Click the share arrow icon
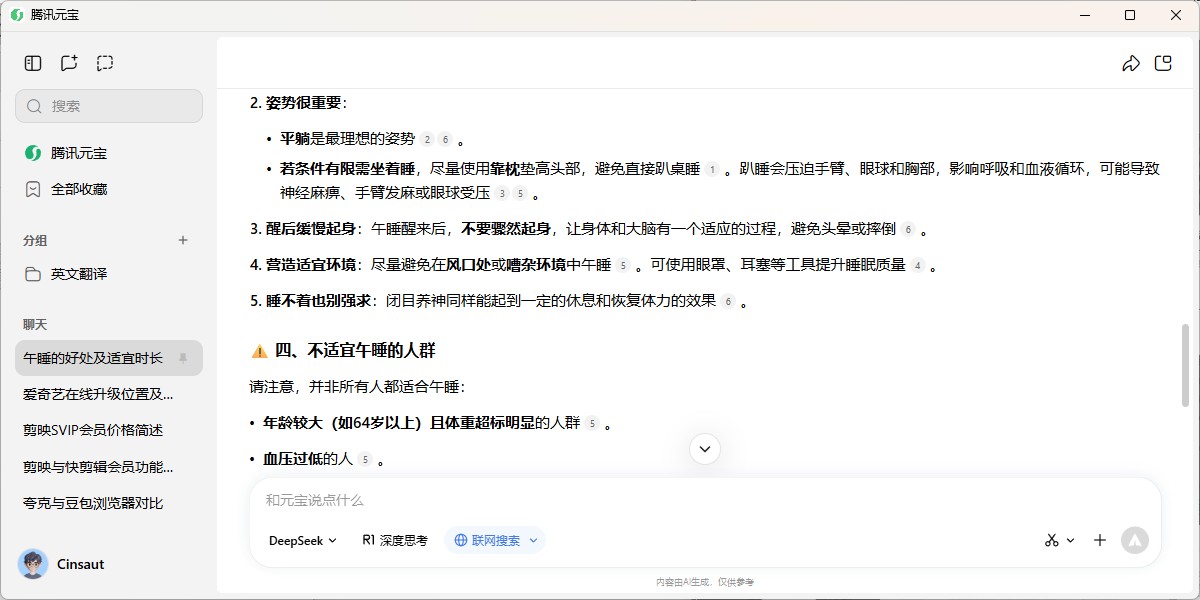Viewport: 1200px width, 600px height. point(1131,63)
